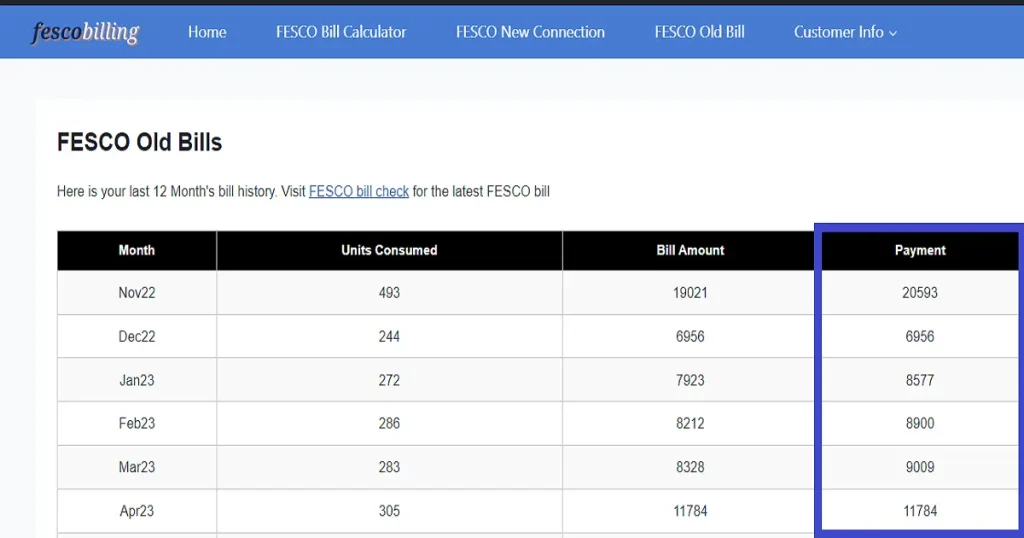Select bill amount 19021
The width and height of the screenshot is (1024, 538).
click(x=690, y=293)
